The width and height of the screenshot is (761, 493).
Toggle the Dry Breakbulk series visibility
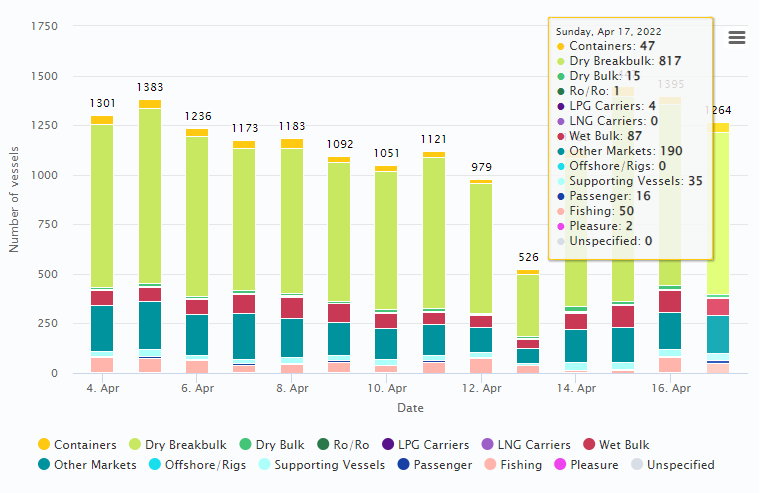[185, 445]
